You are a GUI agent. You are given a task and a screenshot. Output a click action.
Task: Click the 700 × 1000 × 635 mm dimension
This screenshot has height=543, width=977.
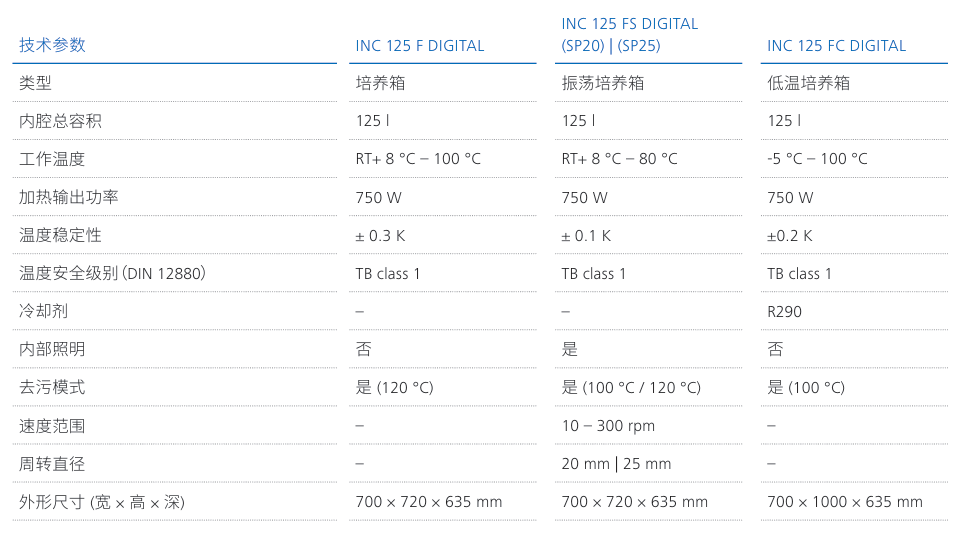(844, 502)
